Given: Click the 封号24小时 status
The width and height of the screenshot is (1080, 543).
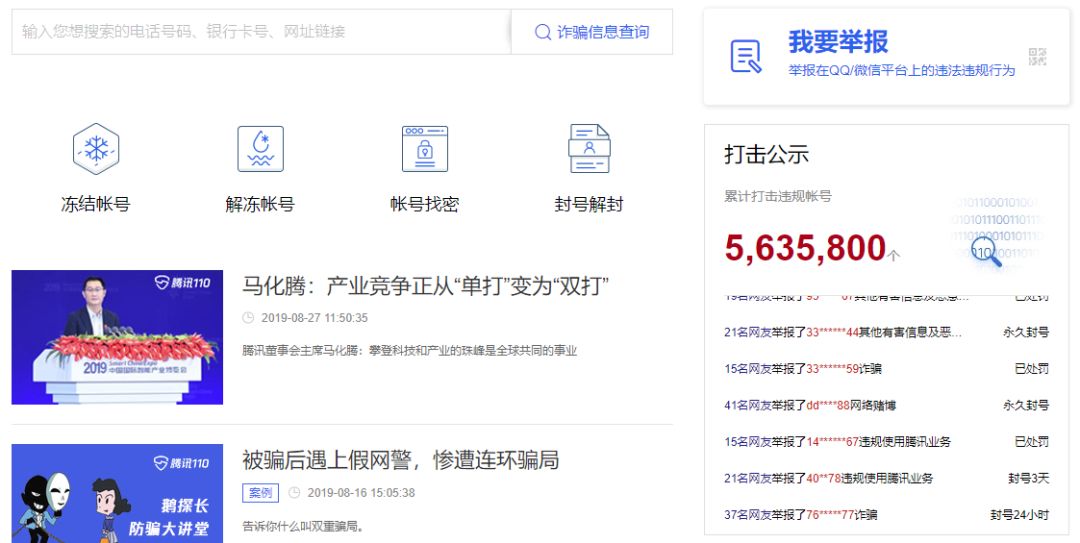Looking at the screenshot, I should (1020, 515).
